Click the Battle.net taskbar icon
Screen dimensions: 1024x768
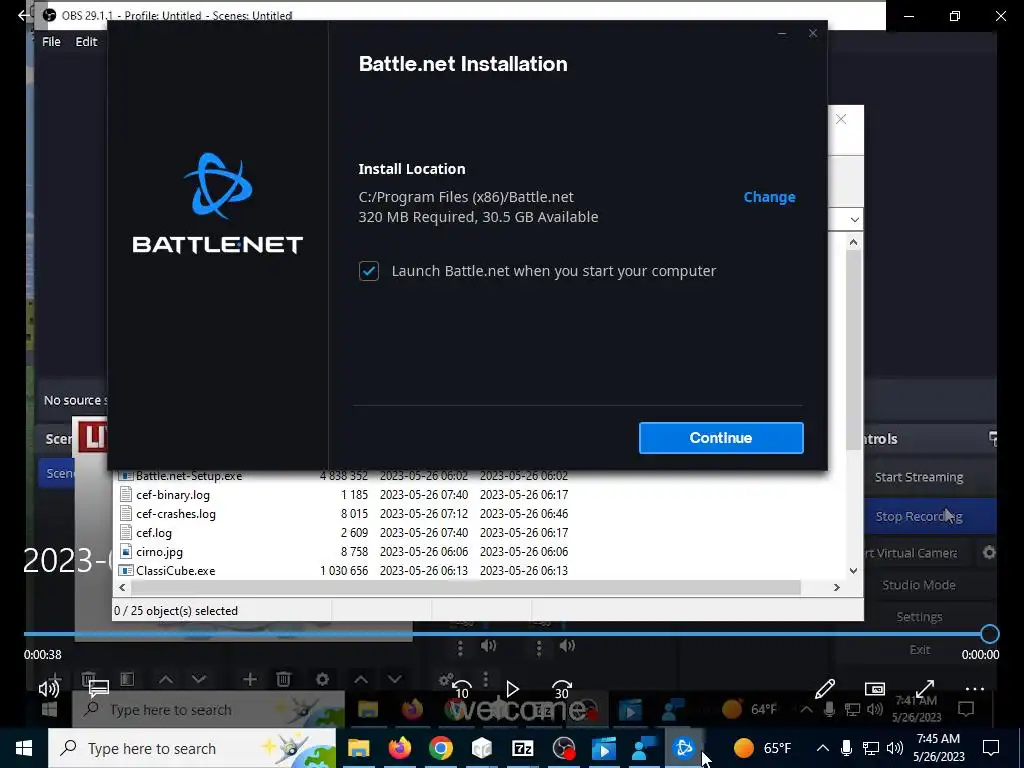[684, 748]
